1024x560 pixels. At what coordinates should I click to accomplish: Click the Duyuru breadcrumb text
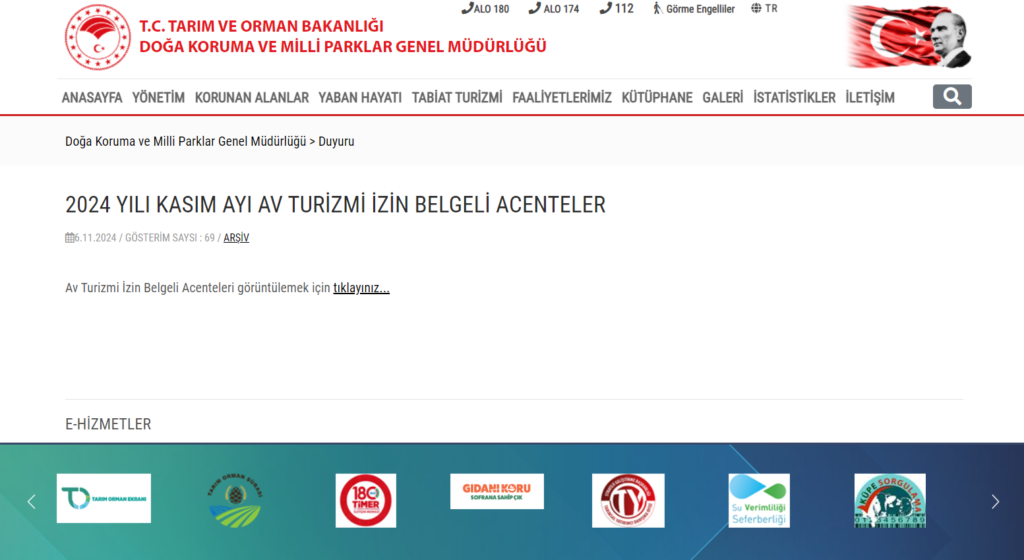coord(336,142)
